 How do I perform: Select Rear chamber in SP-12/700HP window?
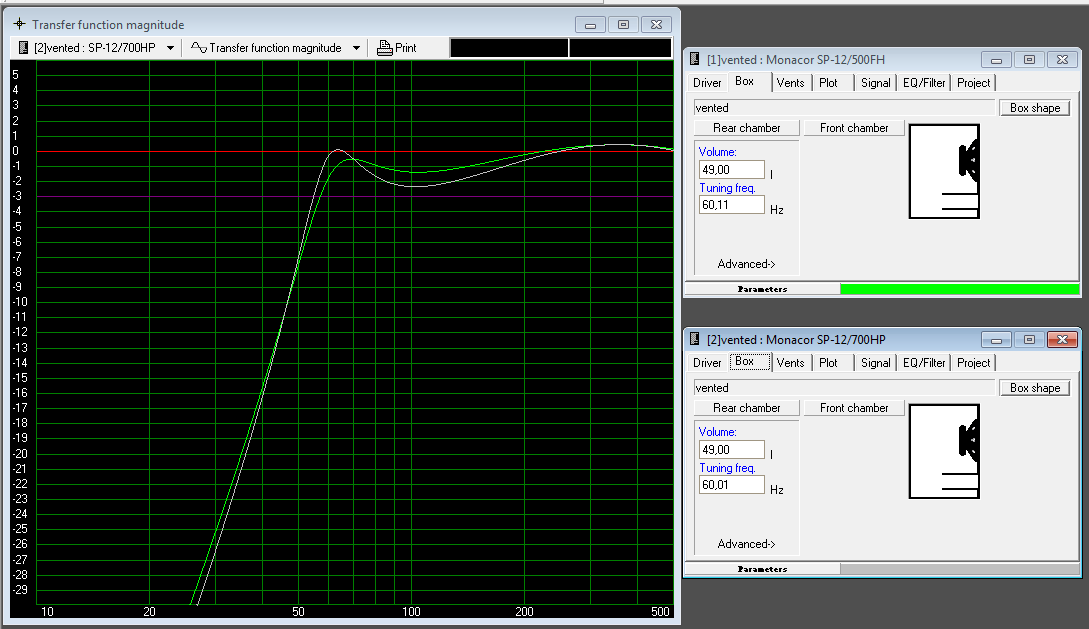(747, 408)
